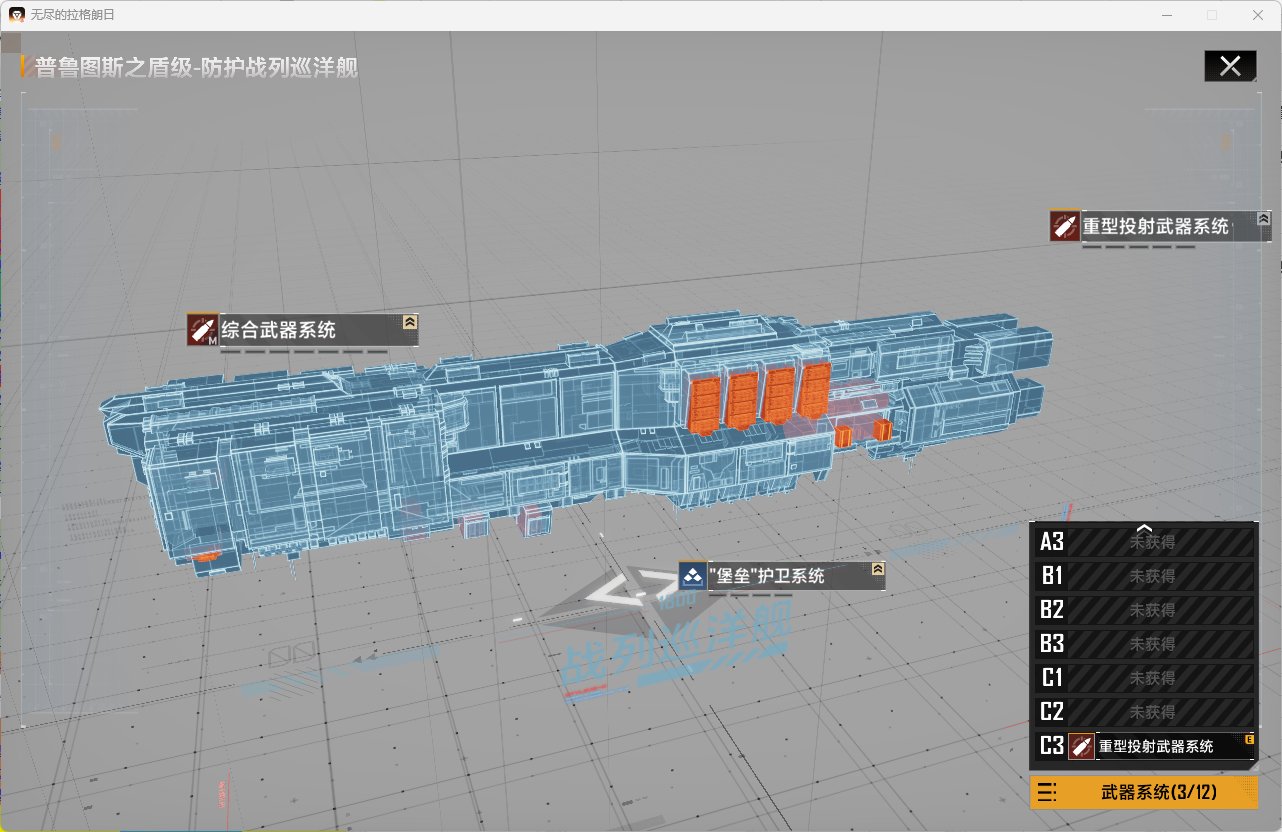
Task: Select the B1 slot row
Action: [1145, 576]
